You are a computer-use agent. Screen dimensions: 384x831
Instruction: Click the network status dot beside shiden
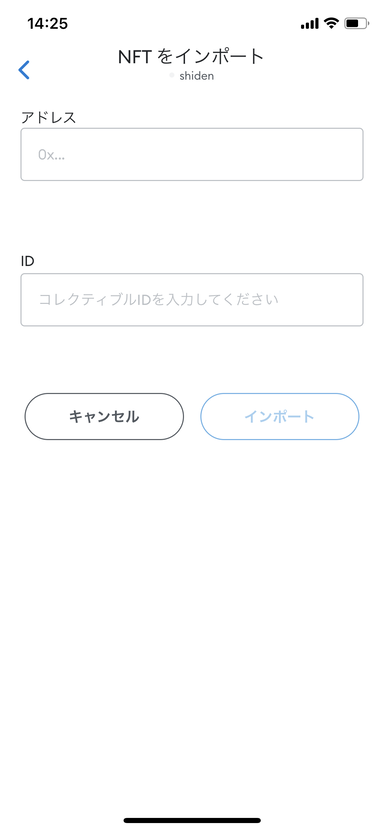pos(172,76)
